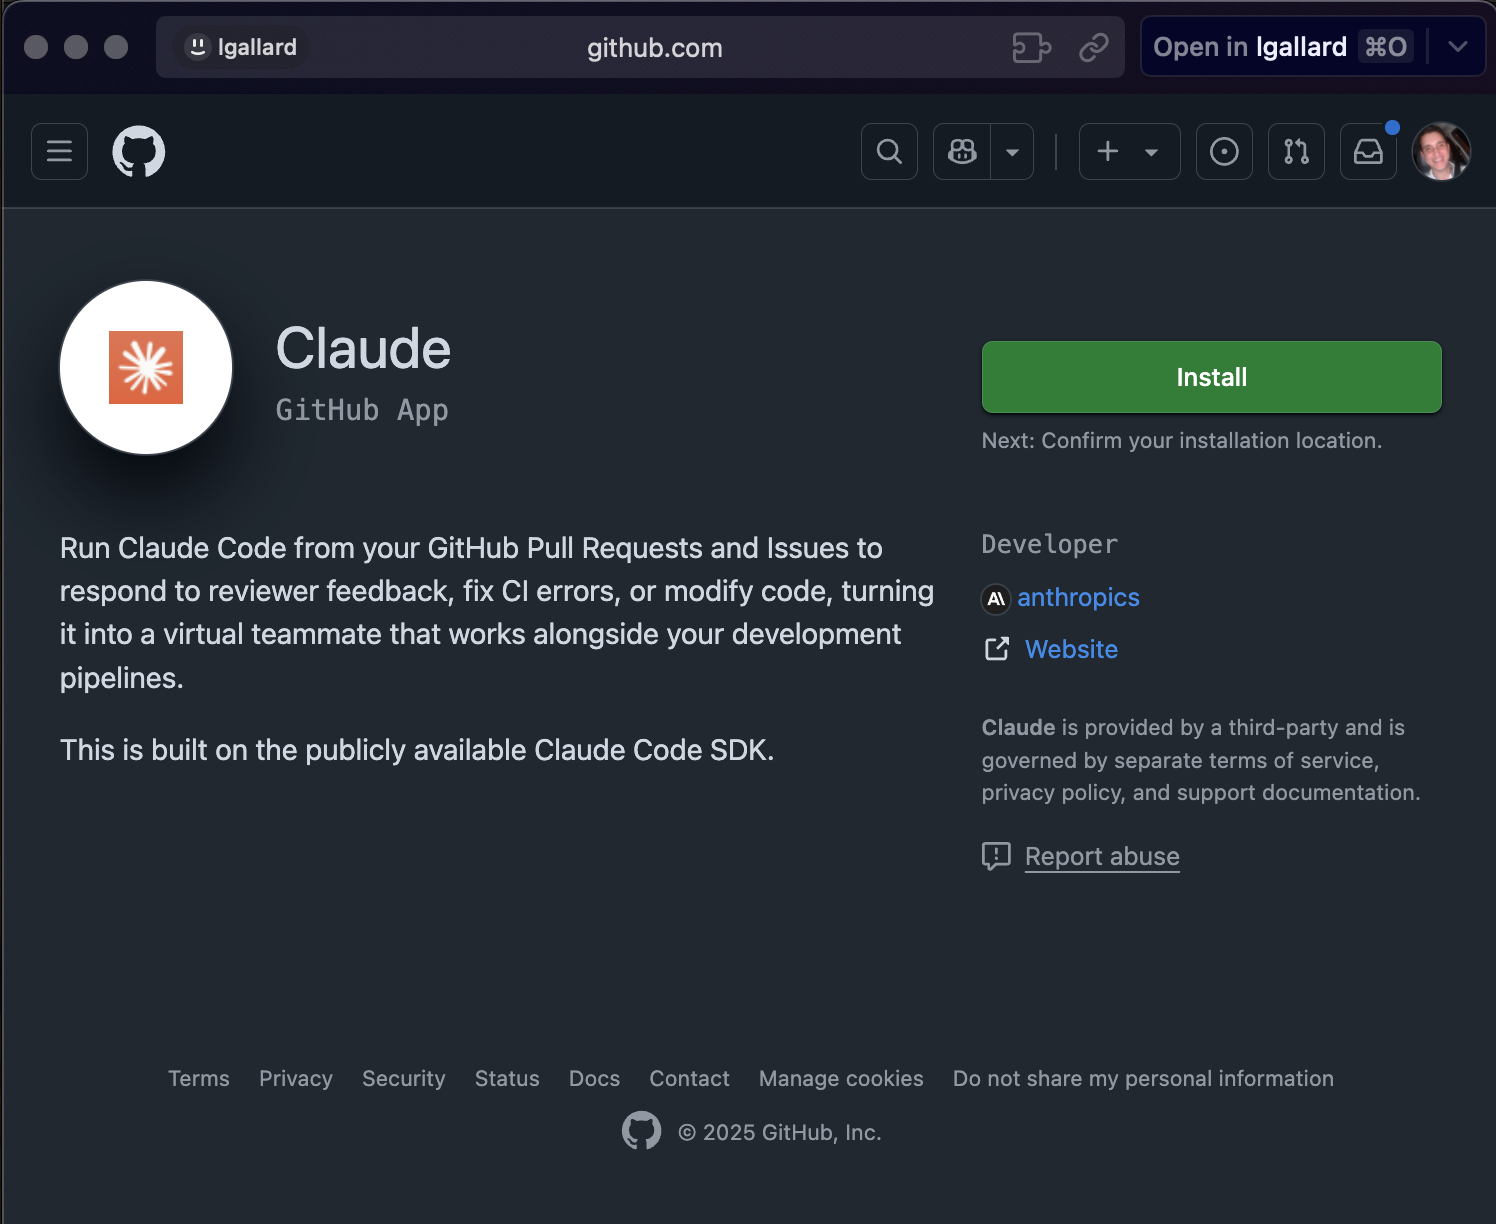Open the Terms footer link
This screenshot has height=1224, width=1496.
click(199, 1078)
